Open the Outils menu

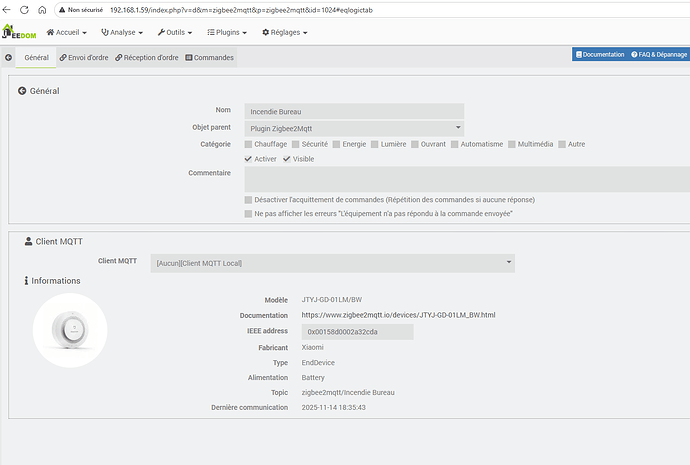click(175, 32)
